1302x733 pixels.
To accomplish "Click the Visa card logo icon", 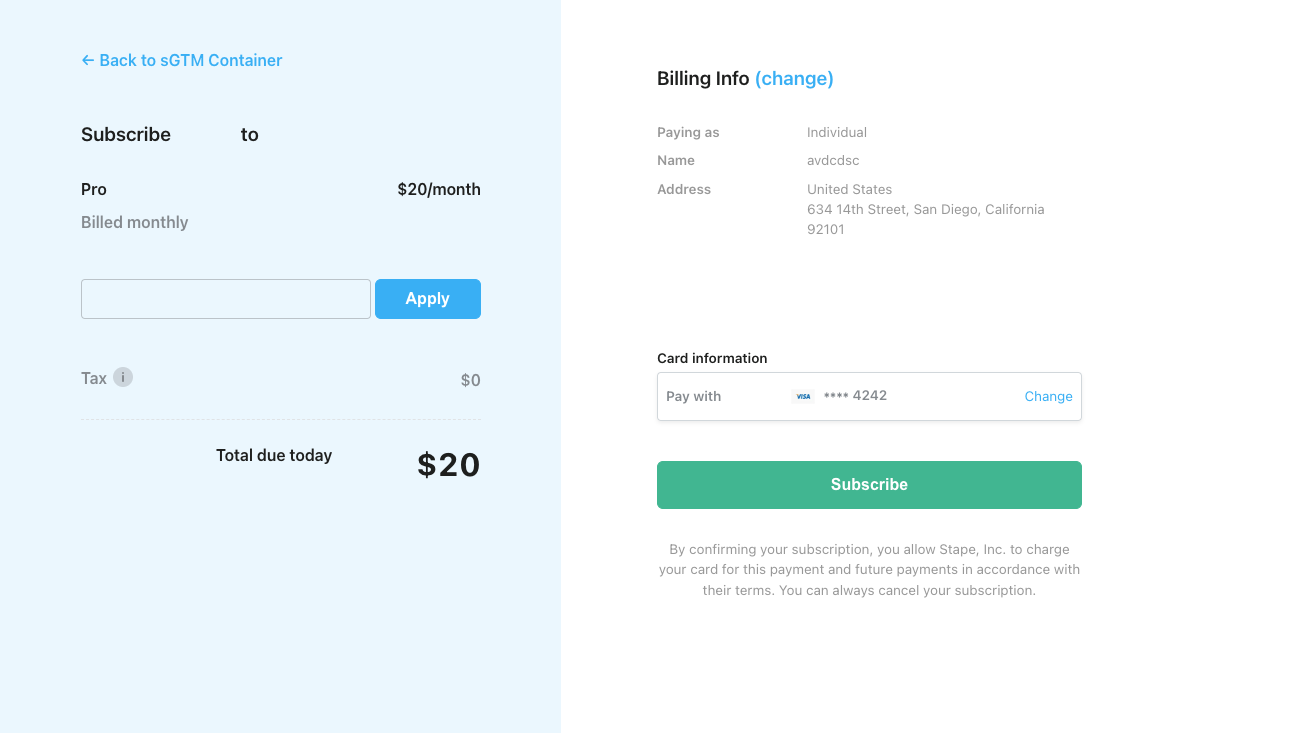I will pos(803,396).
